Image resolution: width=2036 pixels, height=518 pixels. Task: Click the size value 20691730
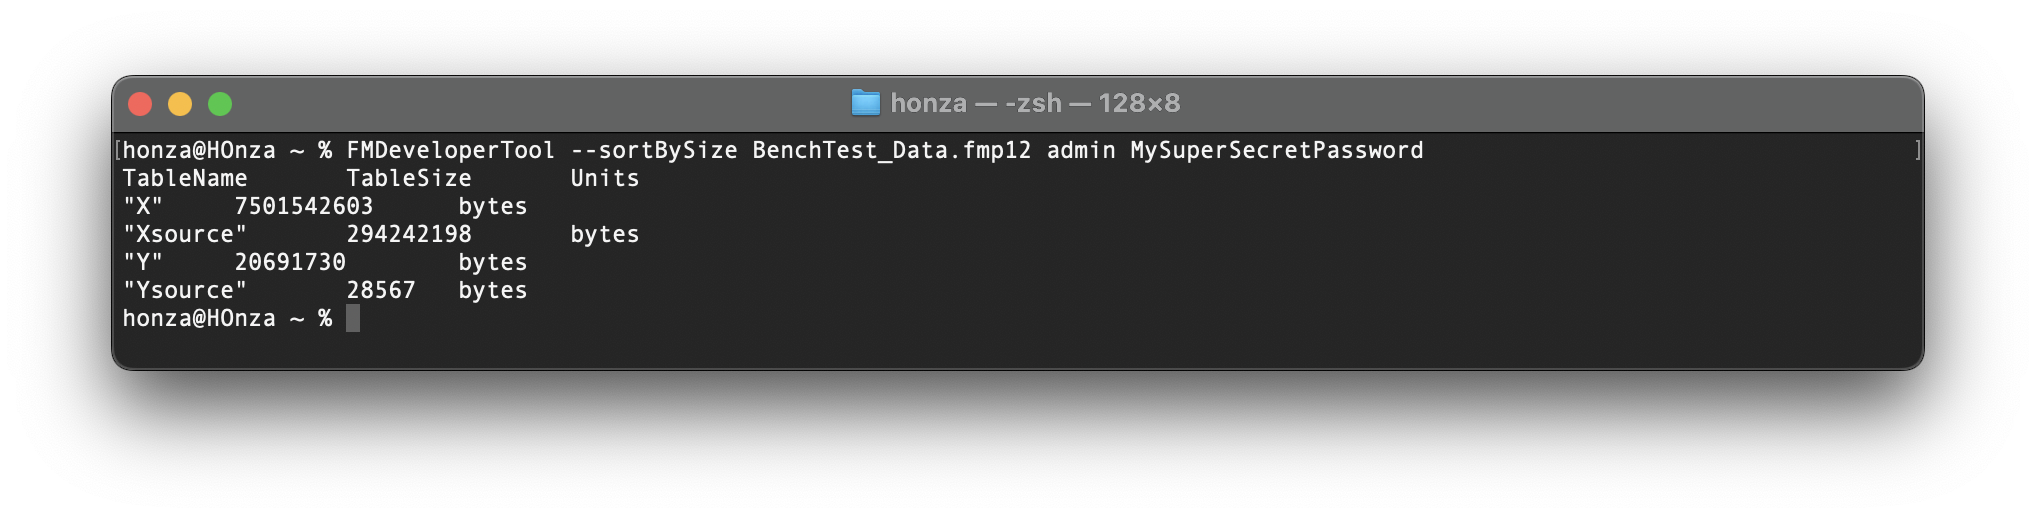pyautogui.click(x=290, y=263)
